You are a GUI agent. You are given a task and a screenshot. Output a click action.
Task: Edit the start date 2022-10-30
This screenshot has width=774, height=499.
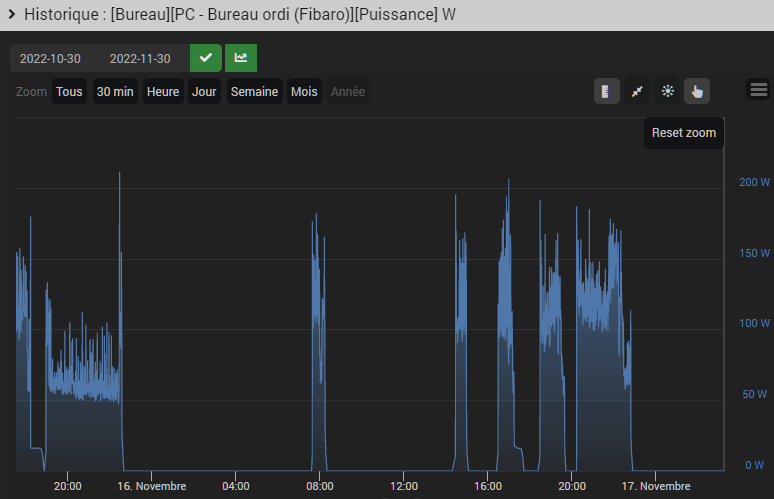click(50, 59)
